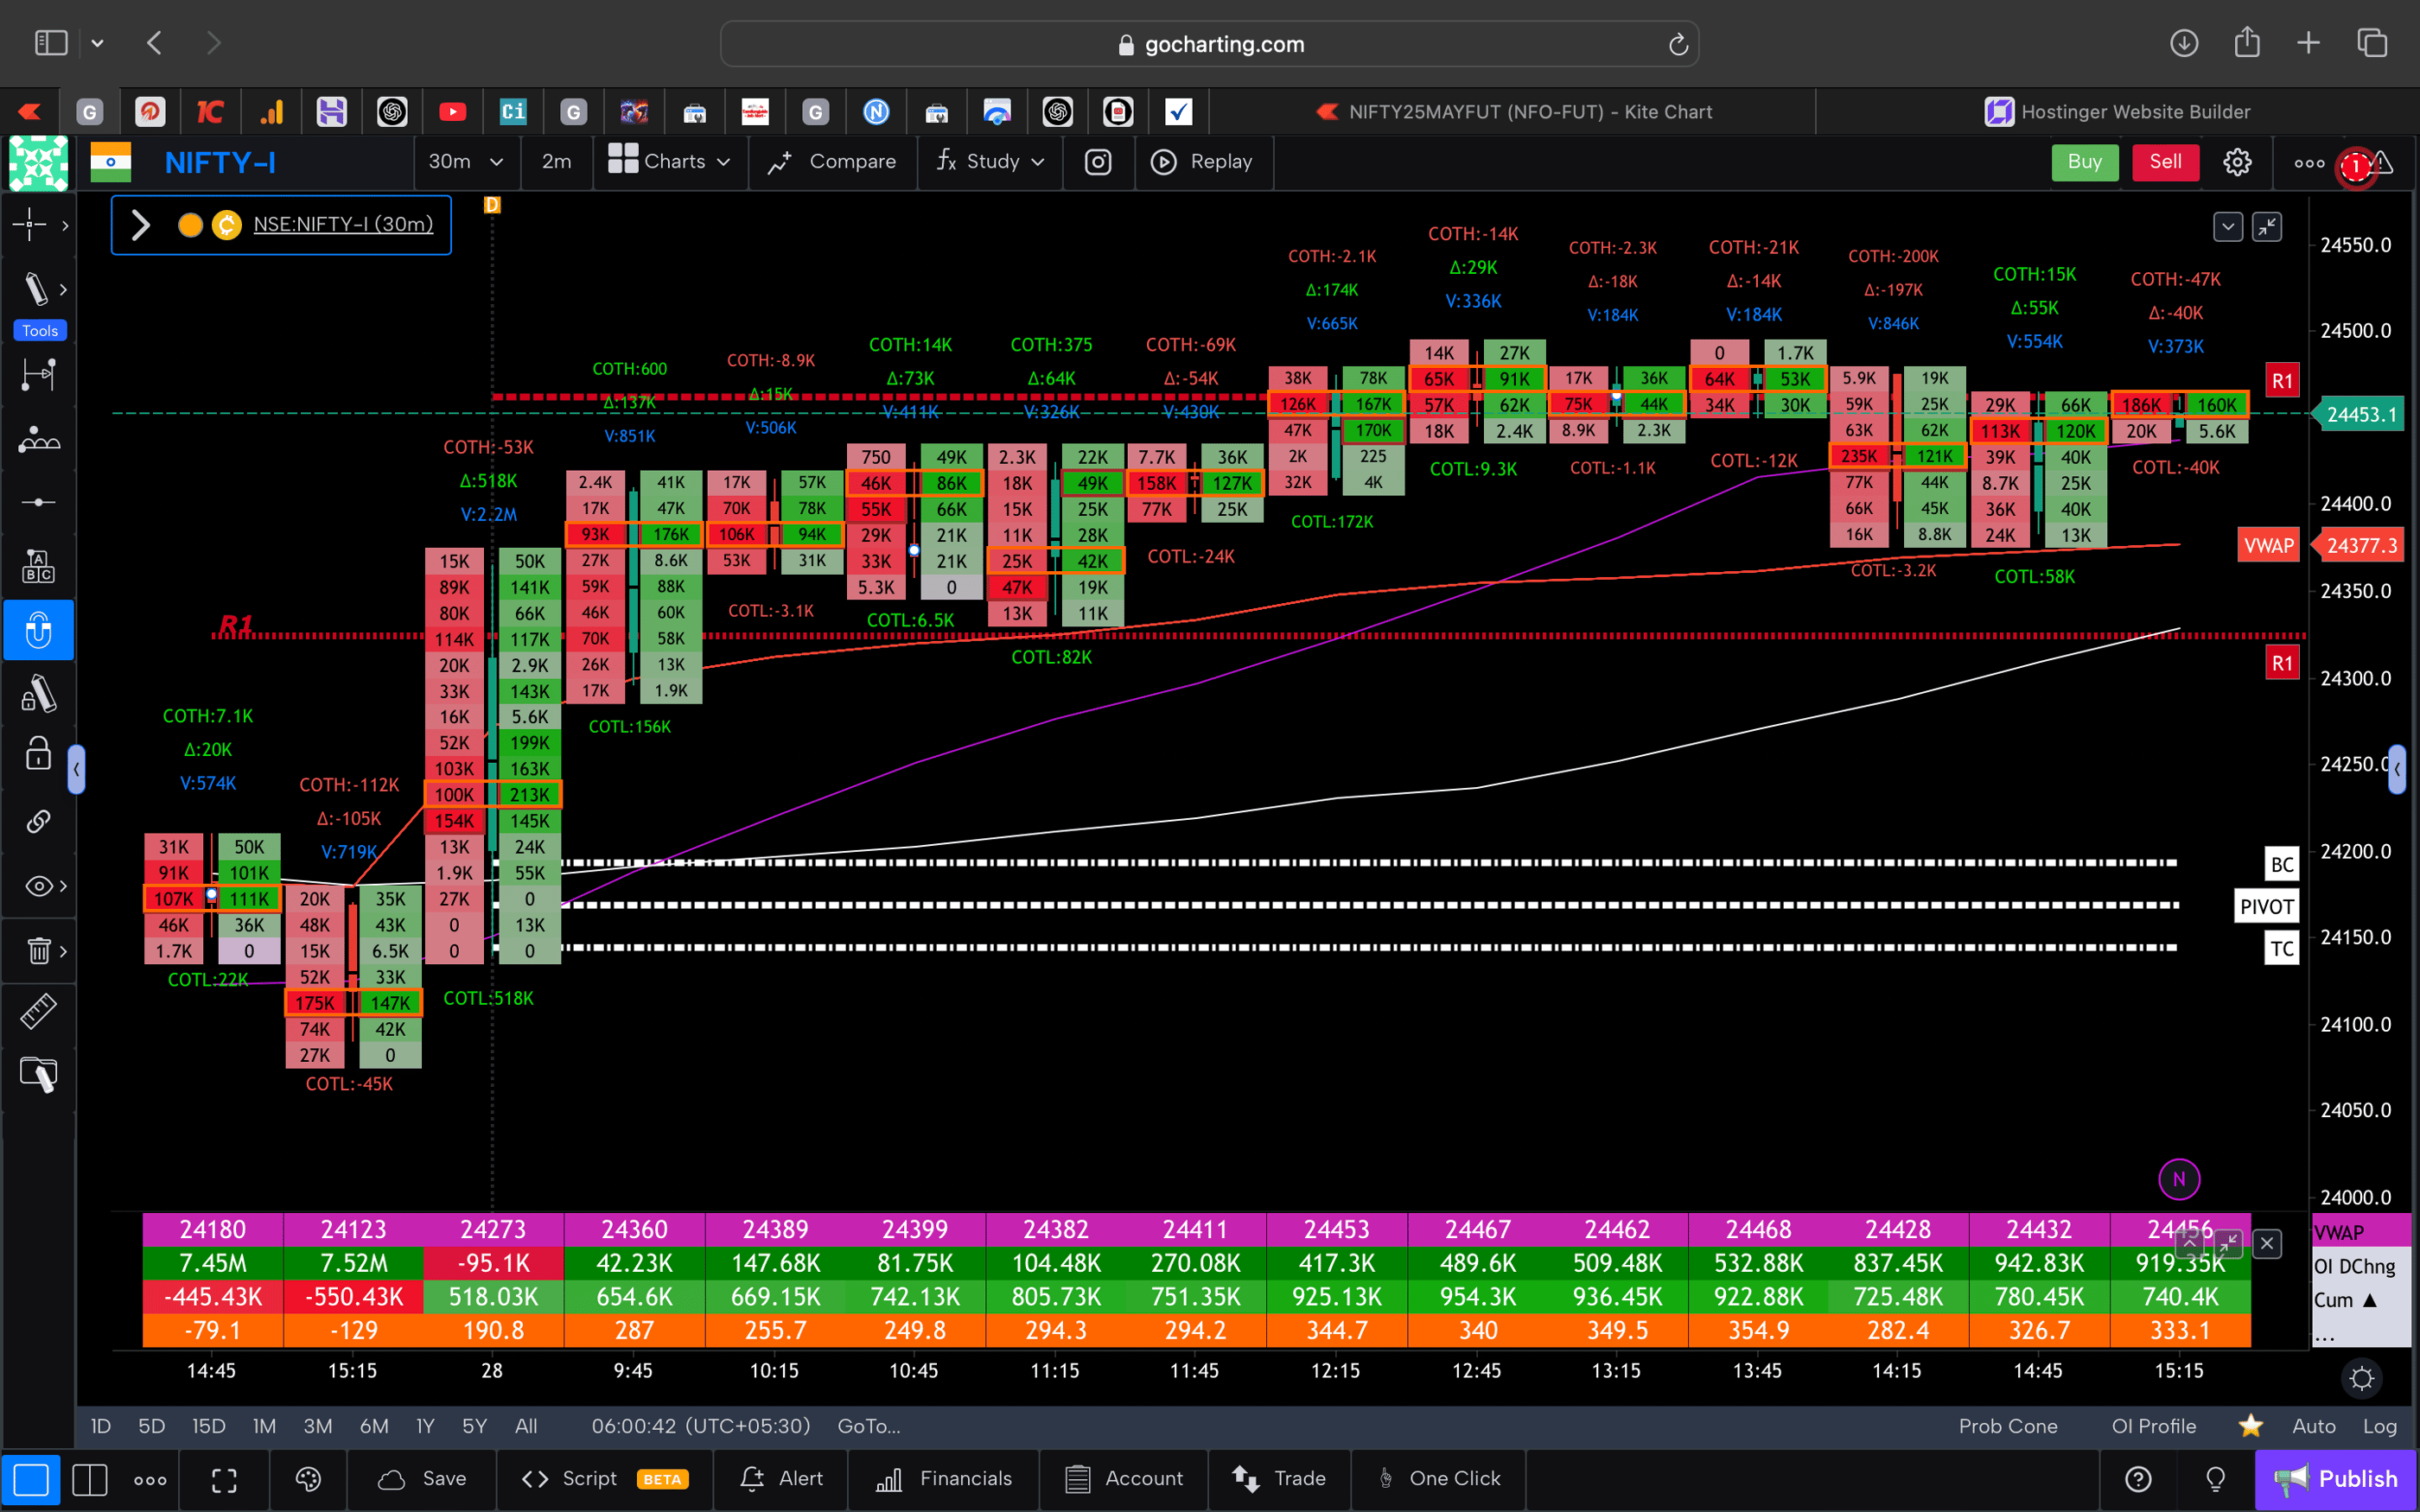
Task: Expand the Study menu
Action: pyautogui.click(x=989, y=161)
